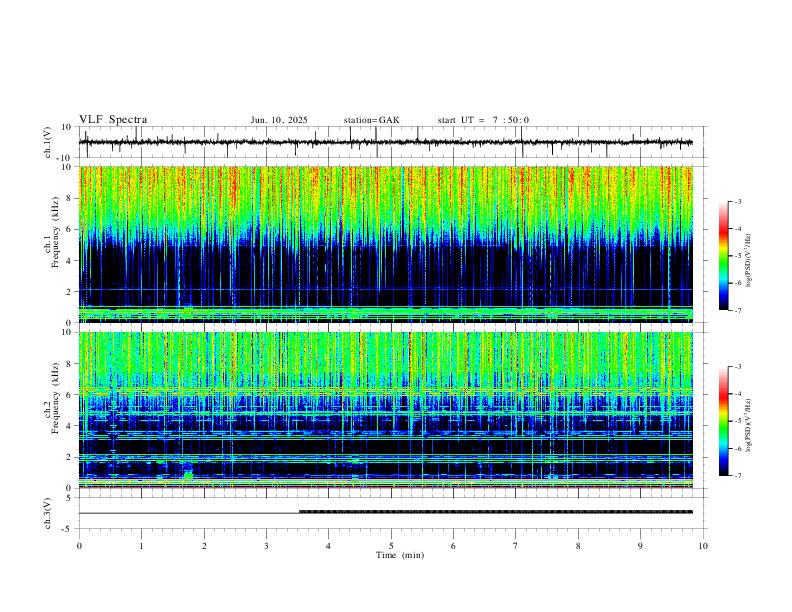The width and height of the screenshot is (792, 612).
Task: Click time-axis tick label "9"
Action: coord(640,546)
